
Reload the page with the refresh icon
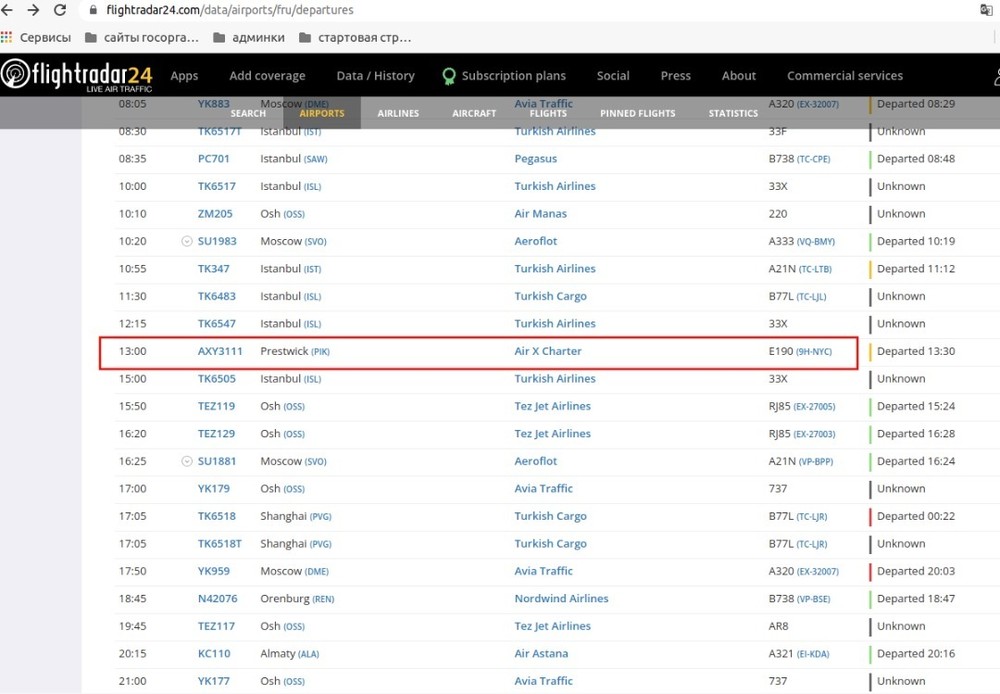coord(60,11)
